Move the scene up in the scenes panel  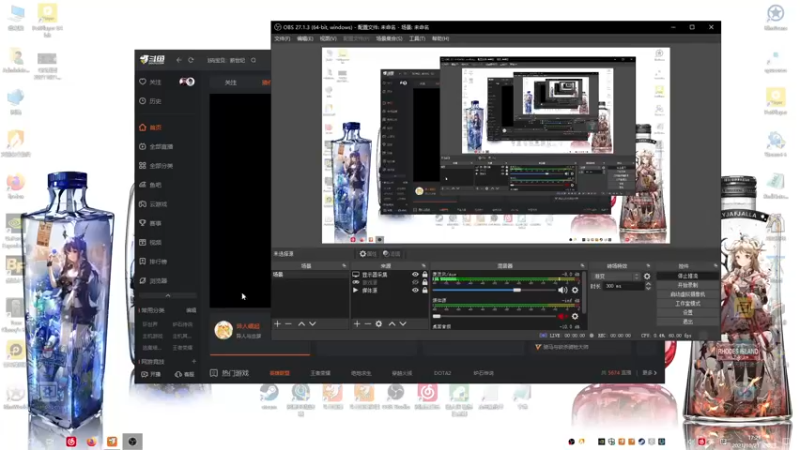pyautogui.click(x=302, y=324)
